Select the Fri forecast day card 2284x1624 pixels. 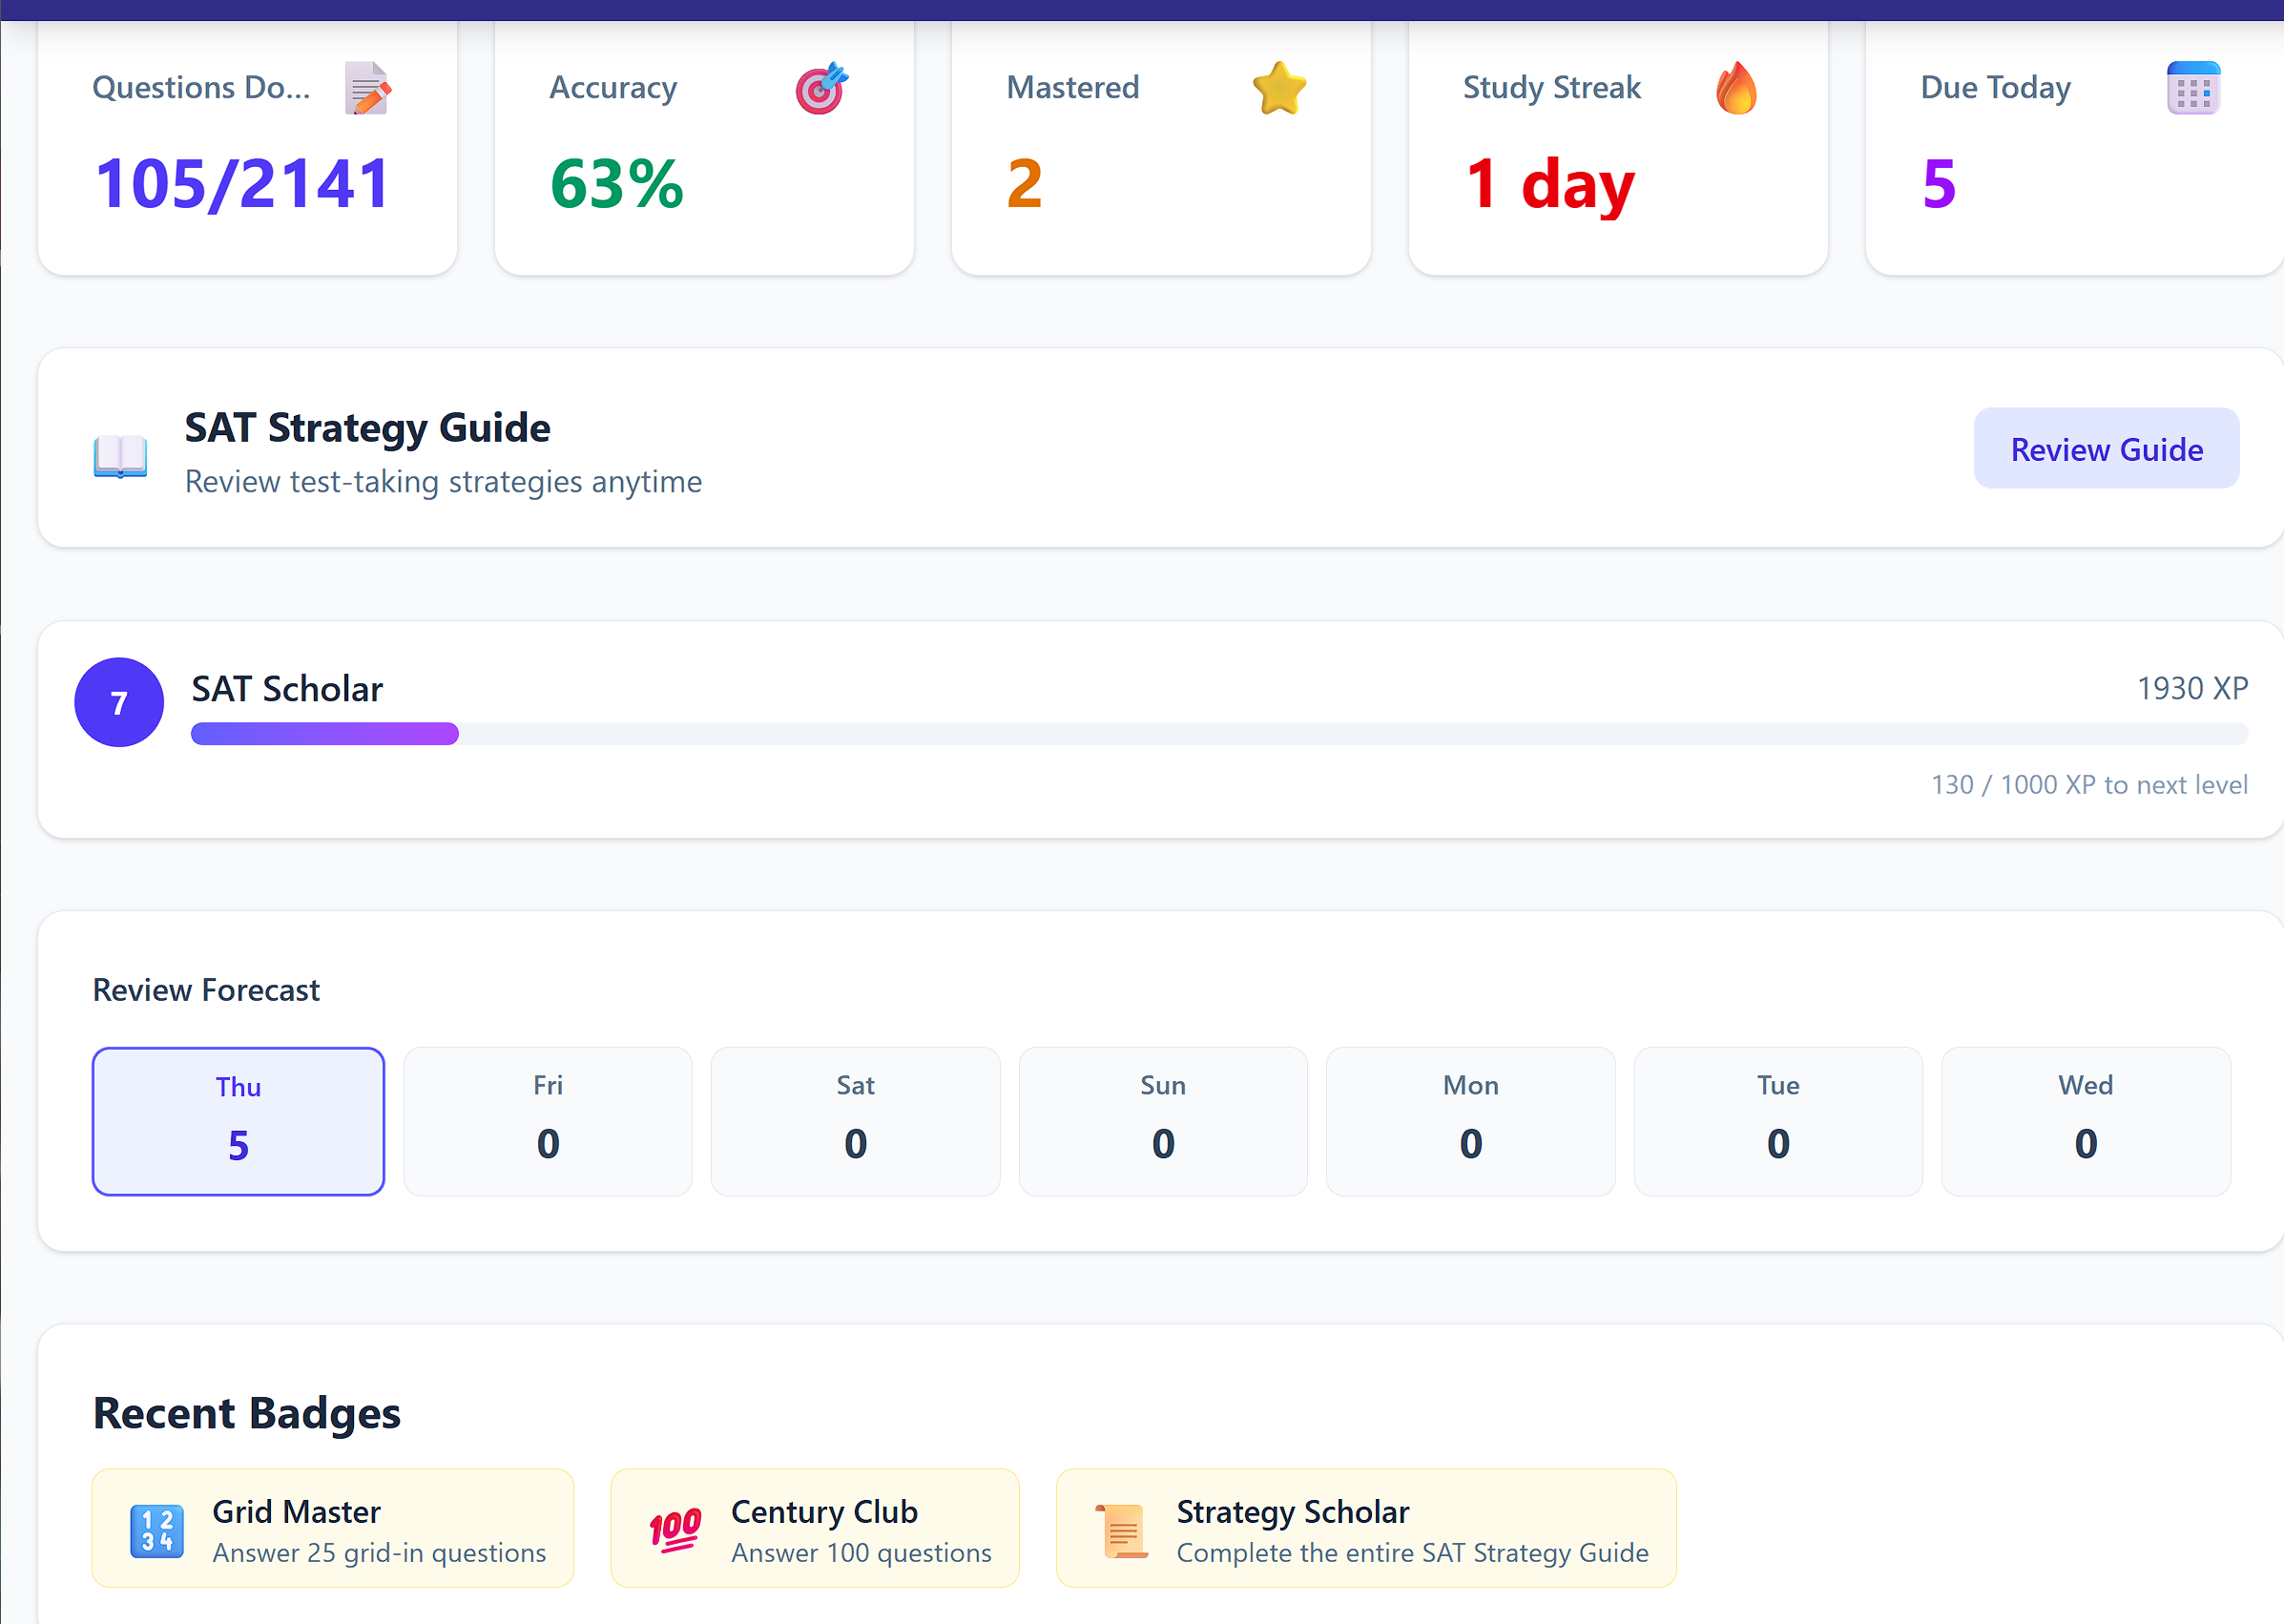coord(548,1121)
